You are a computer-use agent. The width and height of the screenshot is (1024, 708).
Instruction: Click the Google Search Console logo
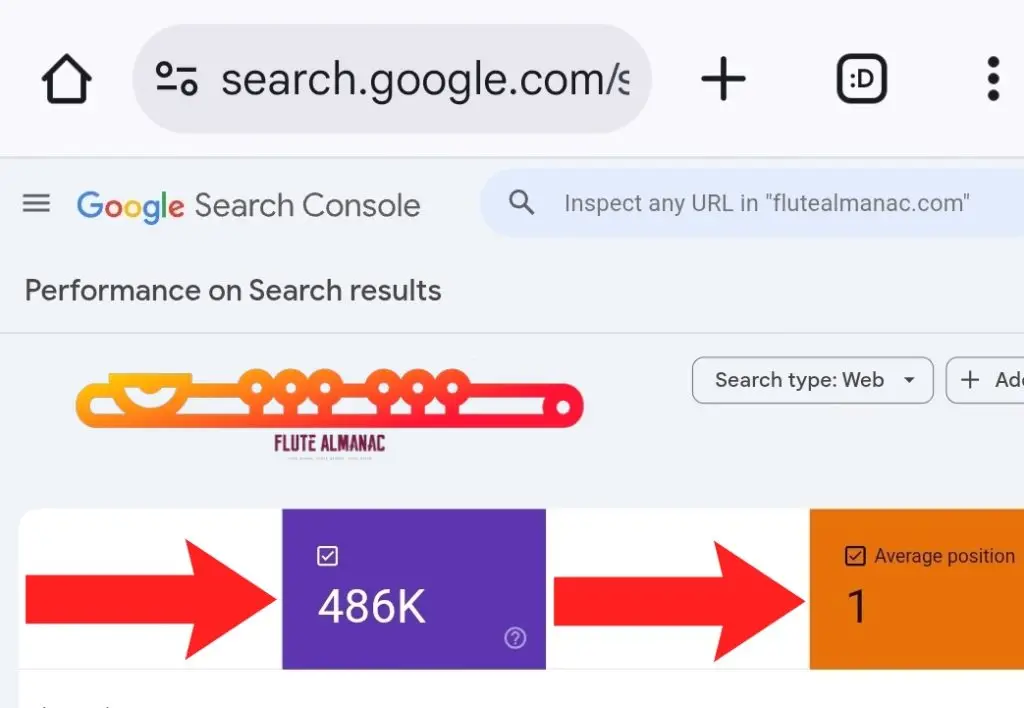[248, 206]
